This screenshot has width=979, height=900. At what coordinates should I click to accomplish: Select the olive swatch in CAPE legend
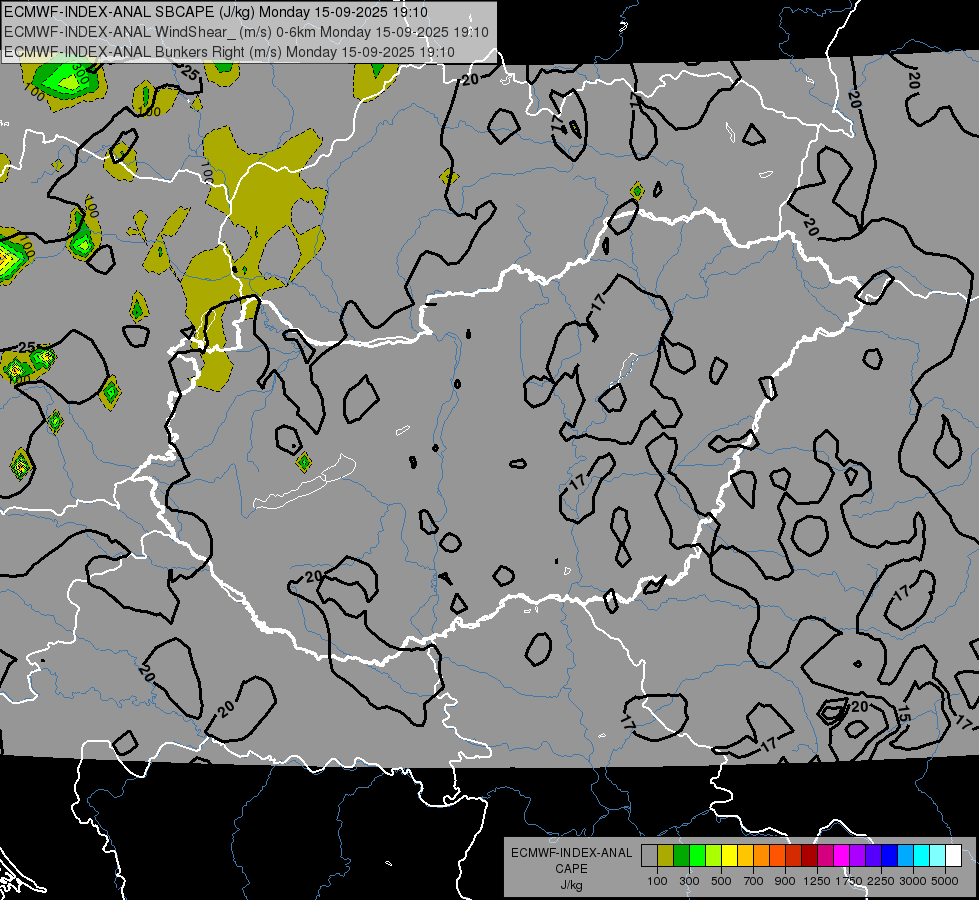(666, 856)
